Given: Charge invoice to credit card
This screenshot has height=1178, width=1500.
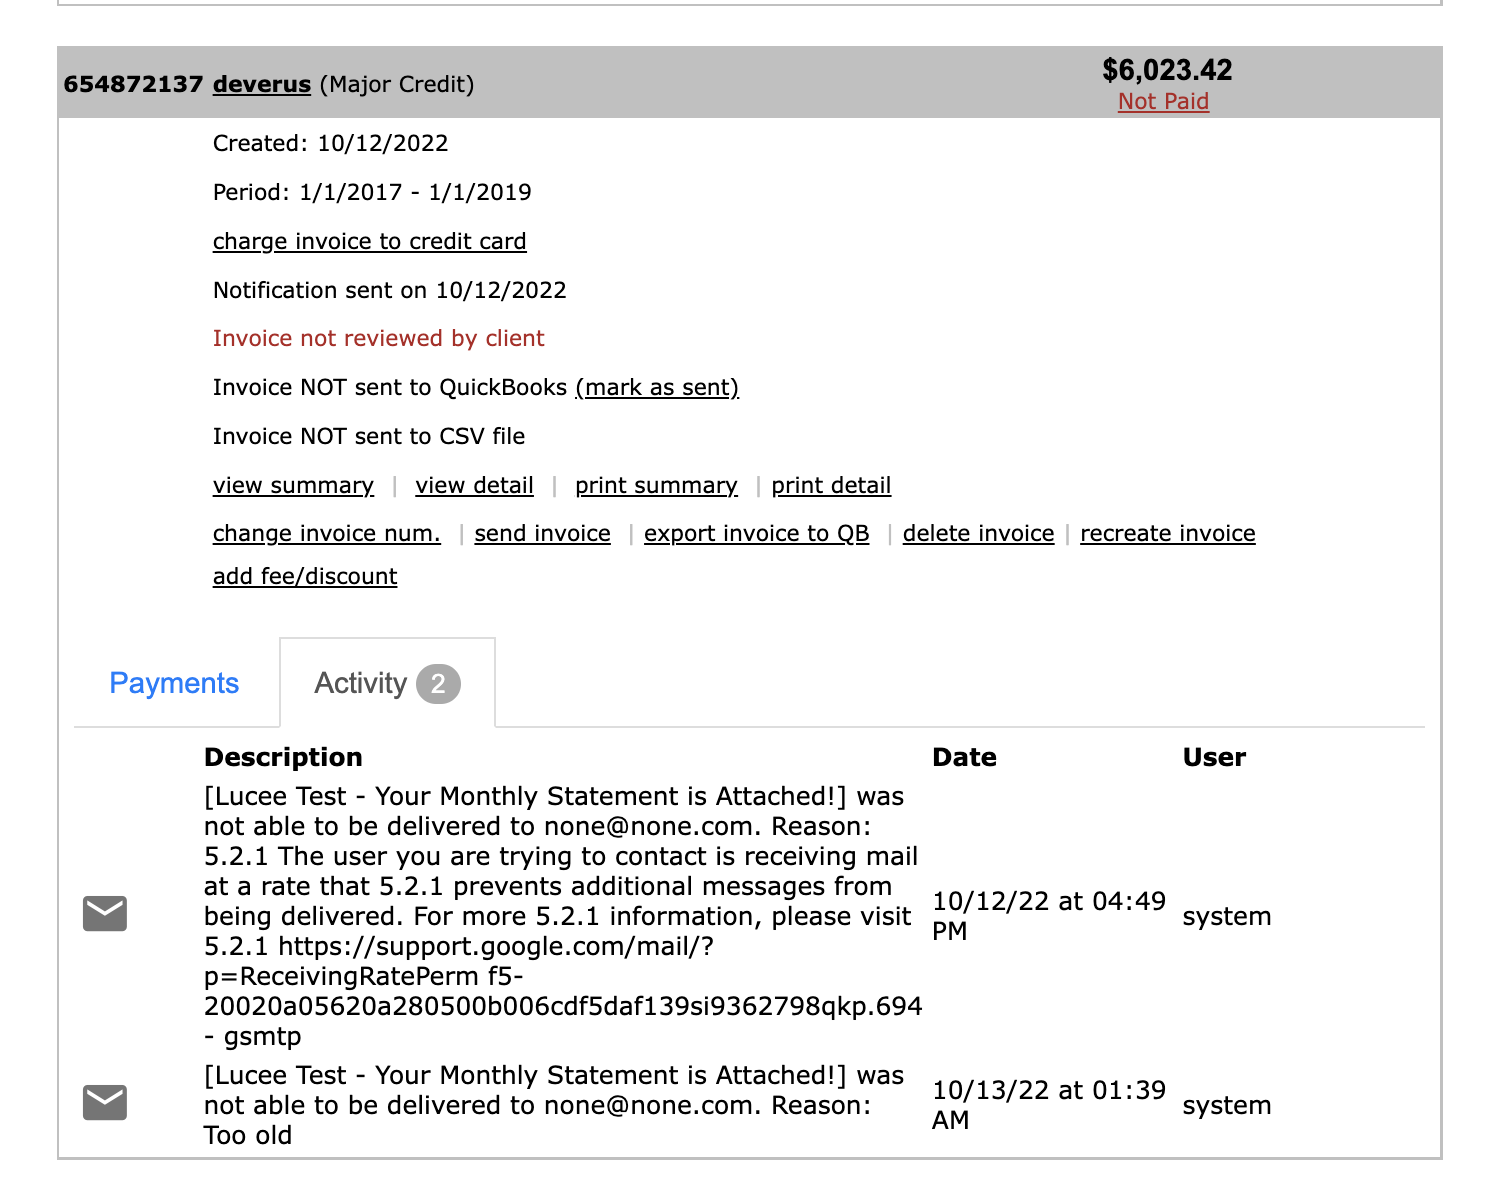Looking at the screenshot, I should 369,241.
